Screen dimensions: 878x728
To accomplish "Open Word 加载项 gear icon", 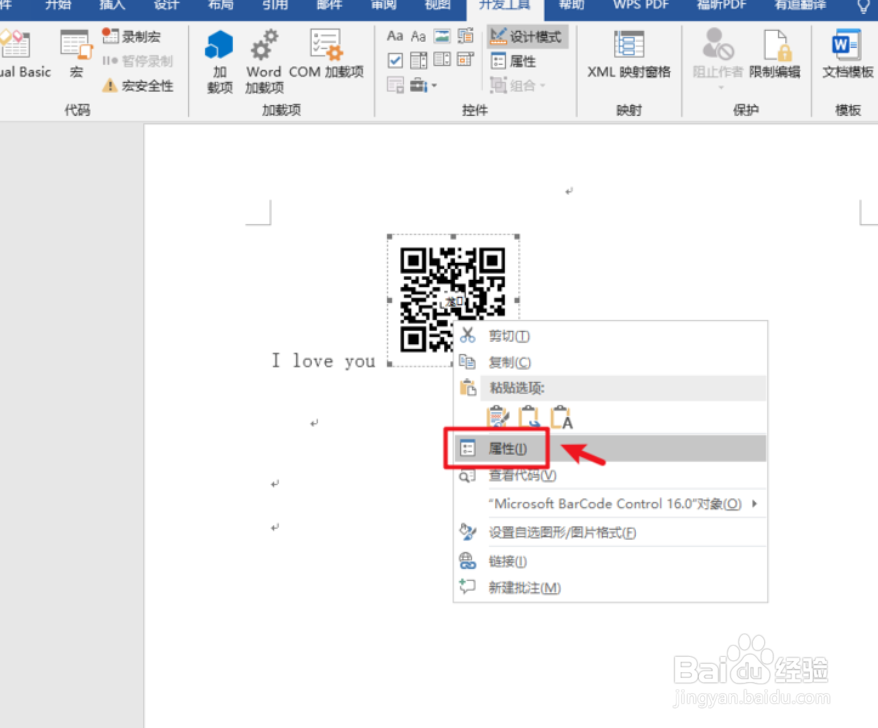I will click(264, 62).
